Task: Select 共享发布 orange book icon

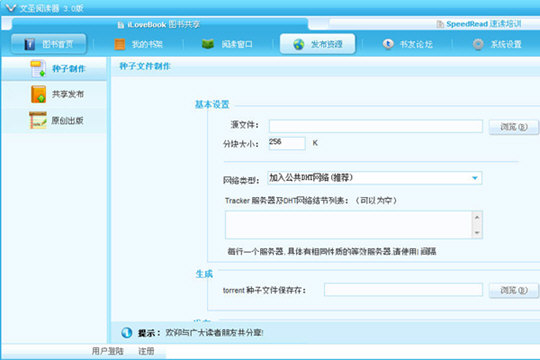Action: (x=38, y=94)
